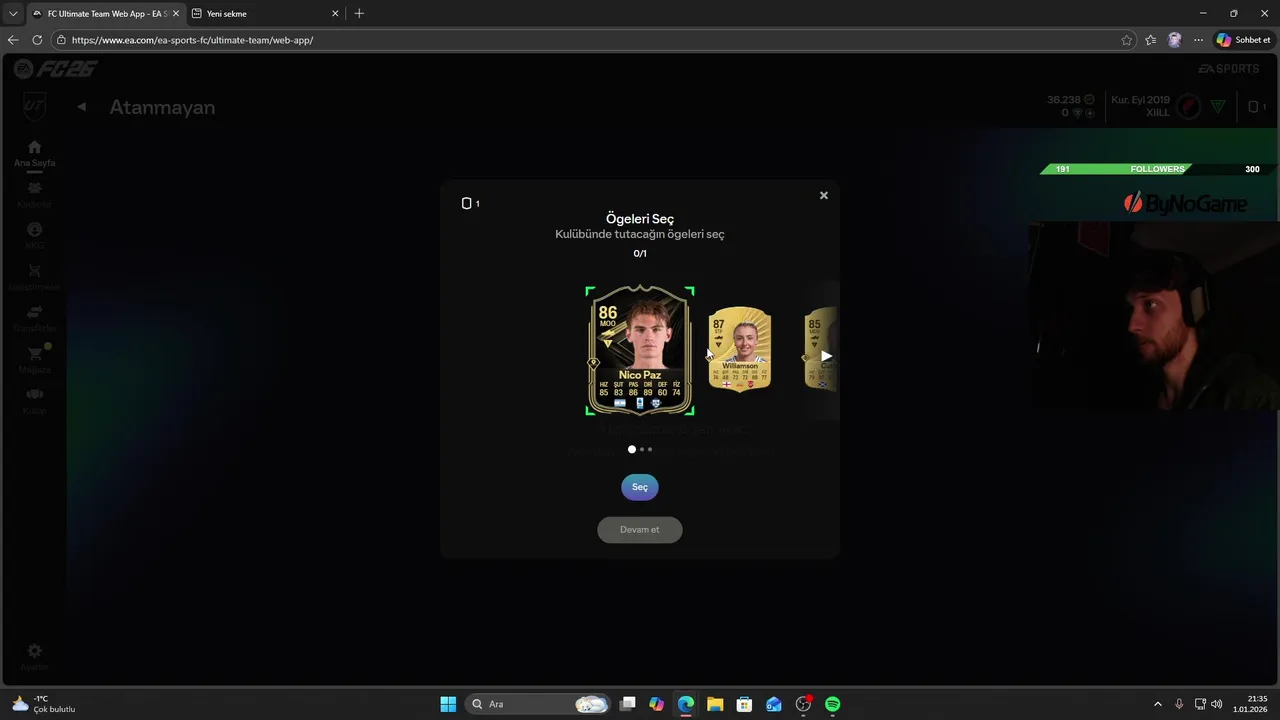Add page to favorites with star icon
Viewport: 1280px width, 720px height.
pyautogui.click(x=1127, y=40)
